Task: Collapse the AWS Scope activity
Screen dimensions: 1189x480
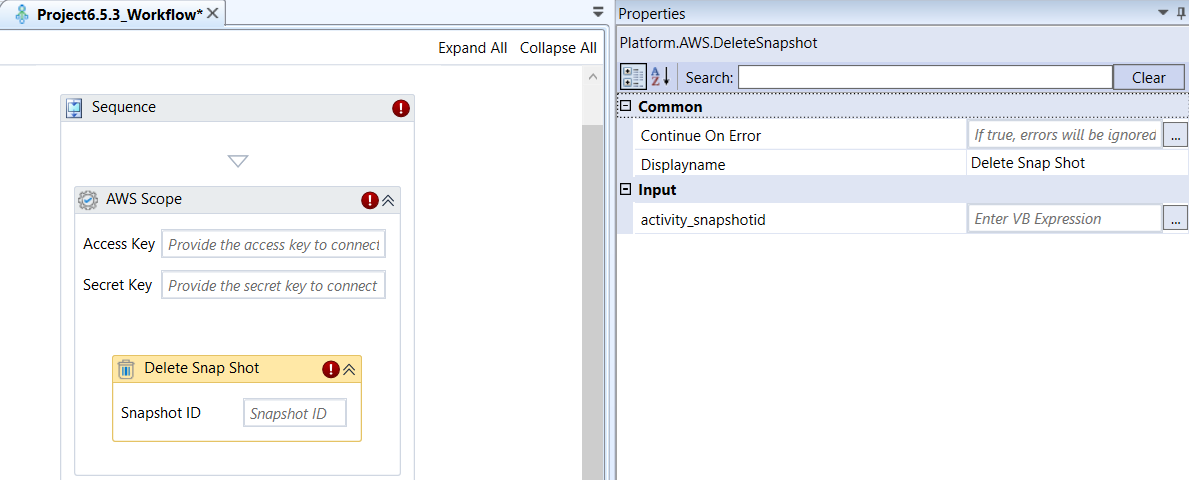Action: click(x=388, y=200)
